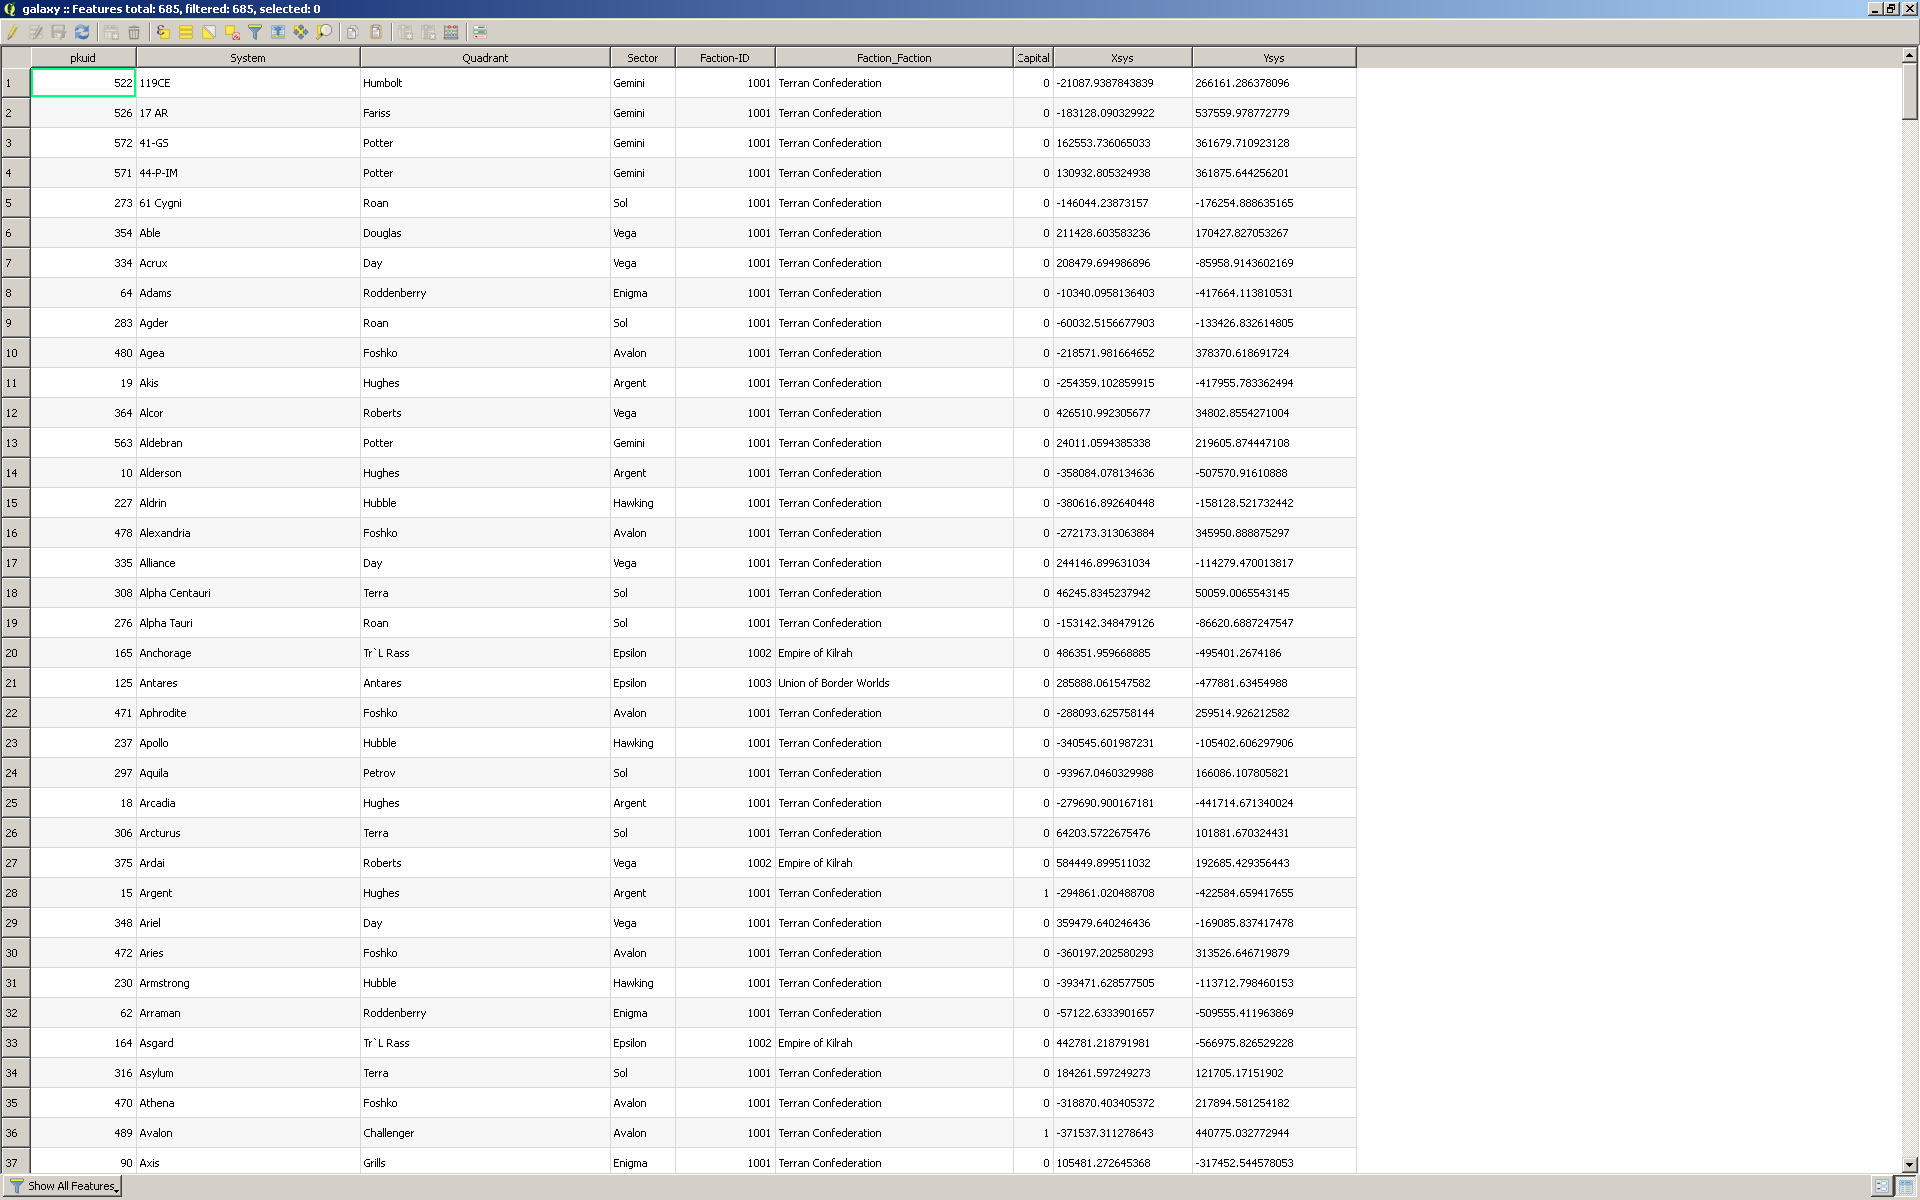
Task: Click the funnel filter icon in toolbar
Action: pos(255,32)
